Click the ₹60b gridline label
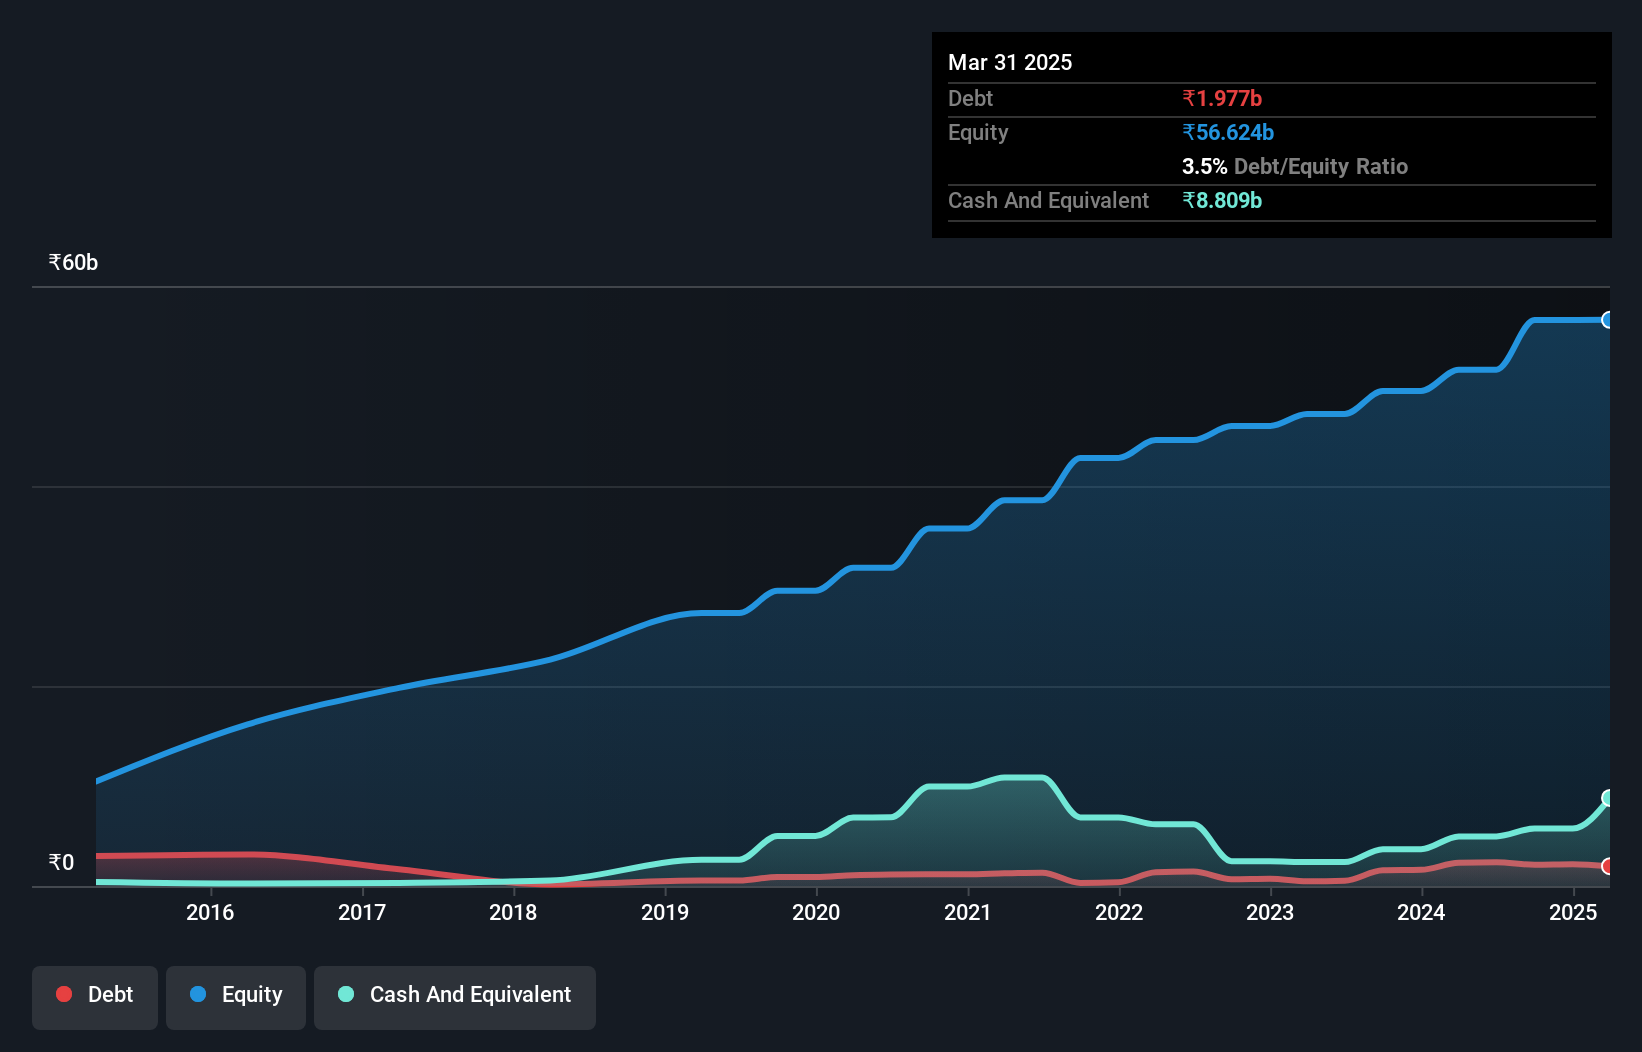The width and height of the screenshot is (1642, 1052). pos(71,262)
